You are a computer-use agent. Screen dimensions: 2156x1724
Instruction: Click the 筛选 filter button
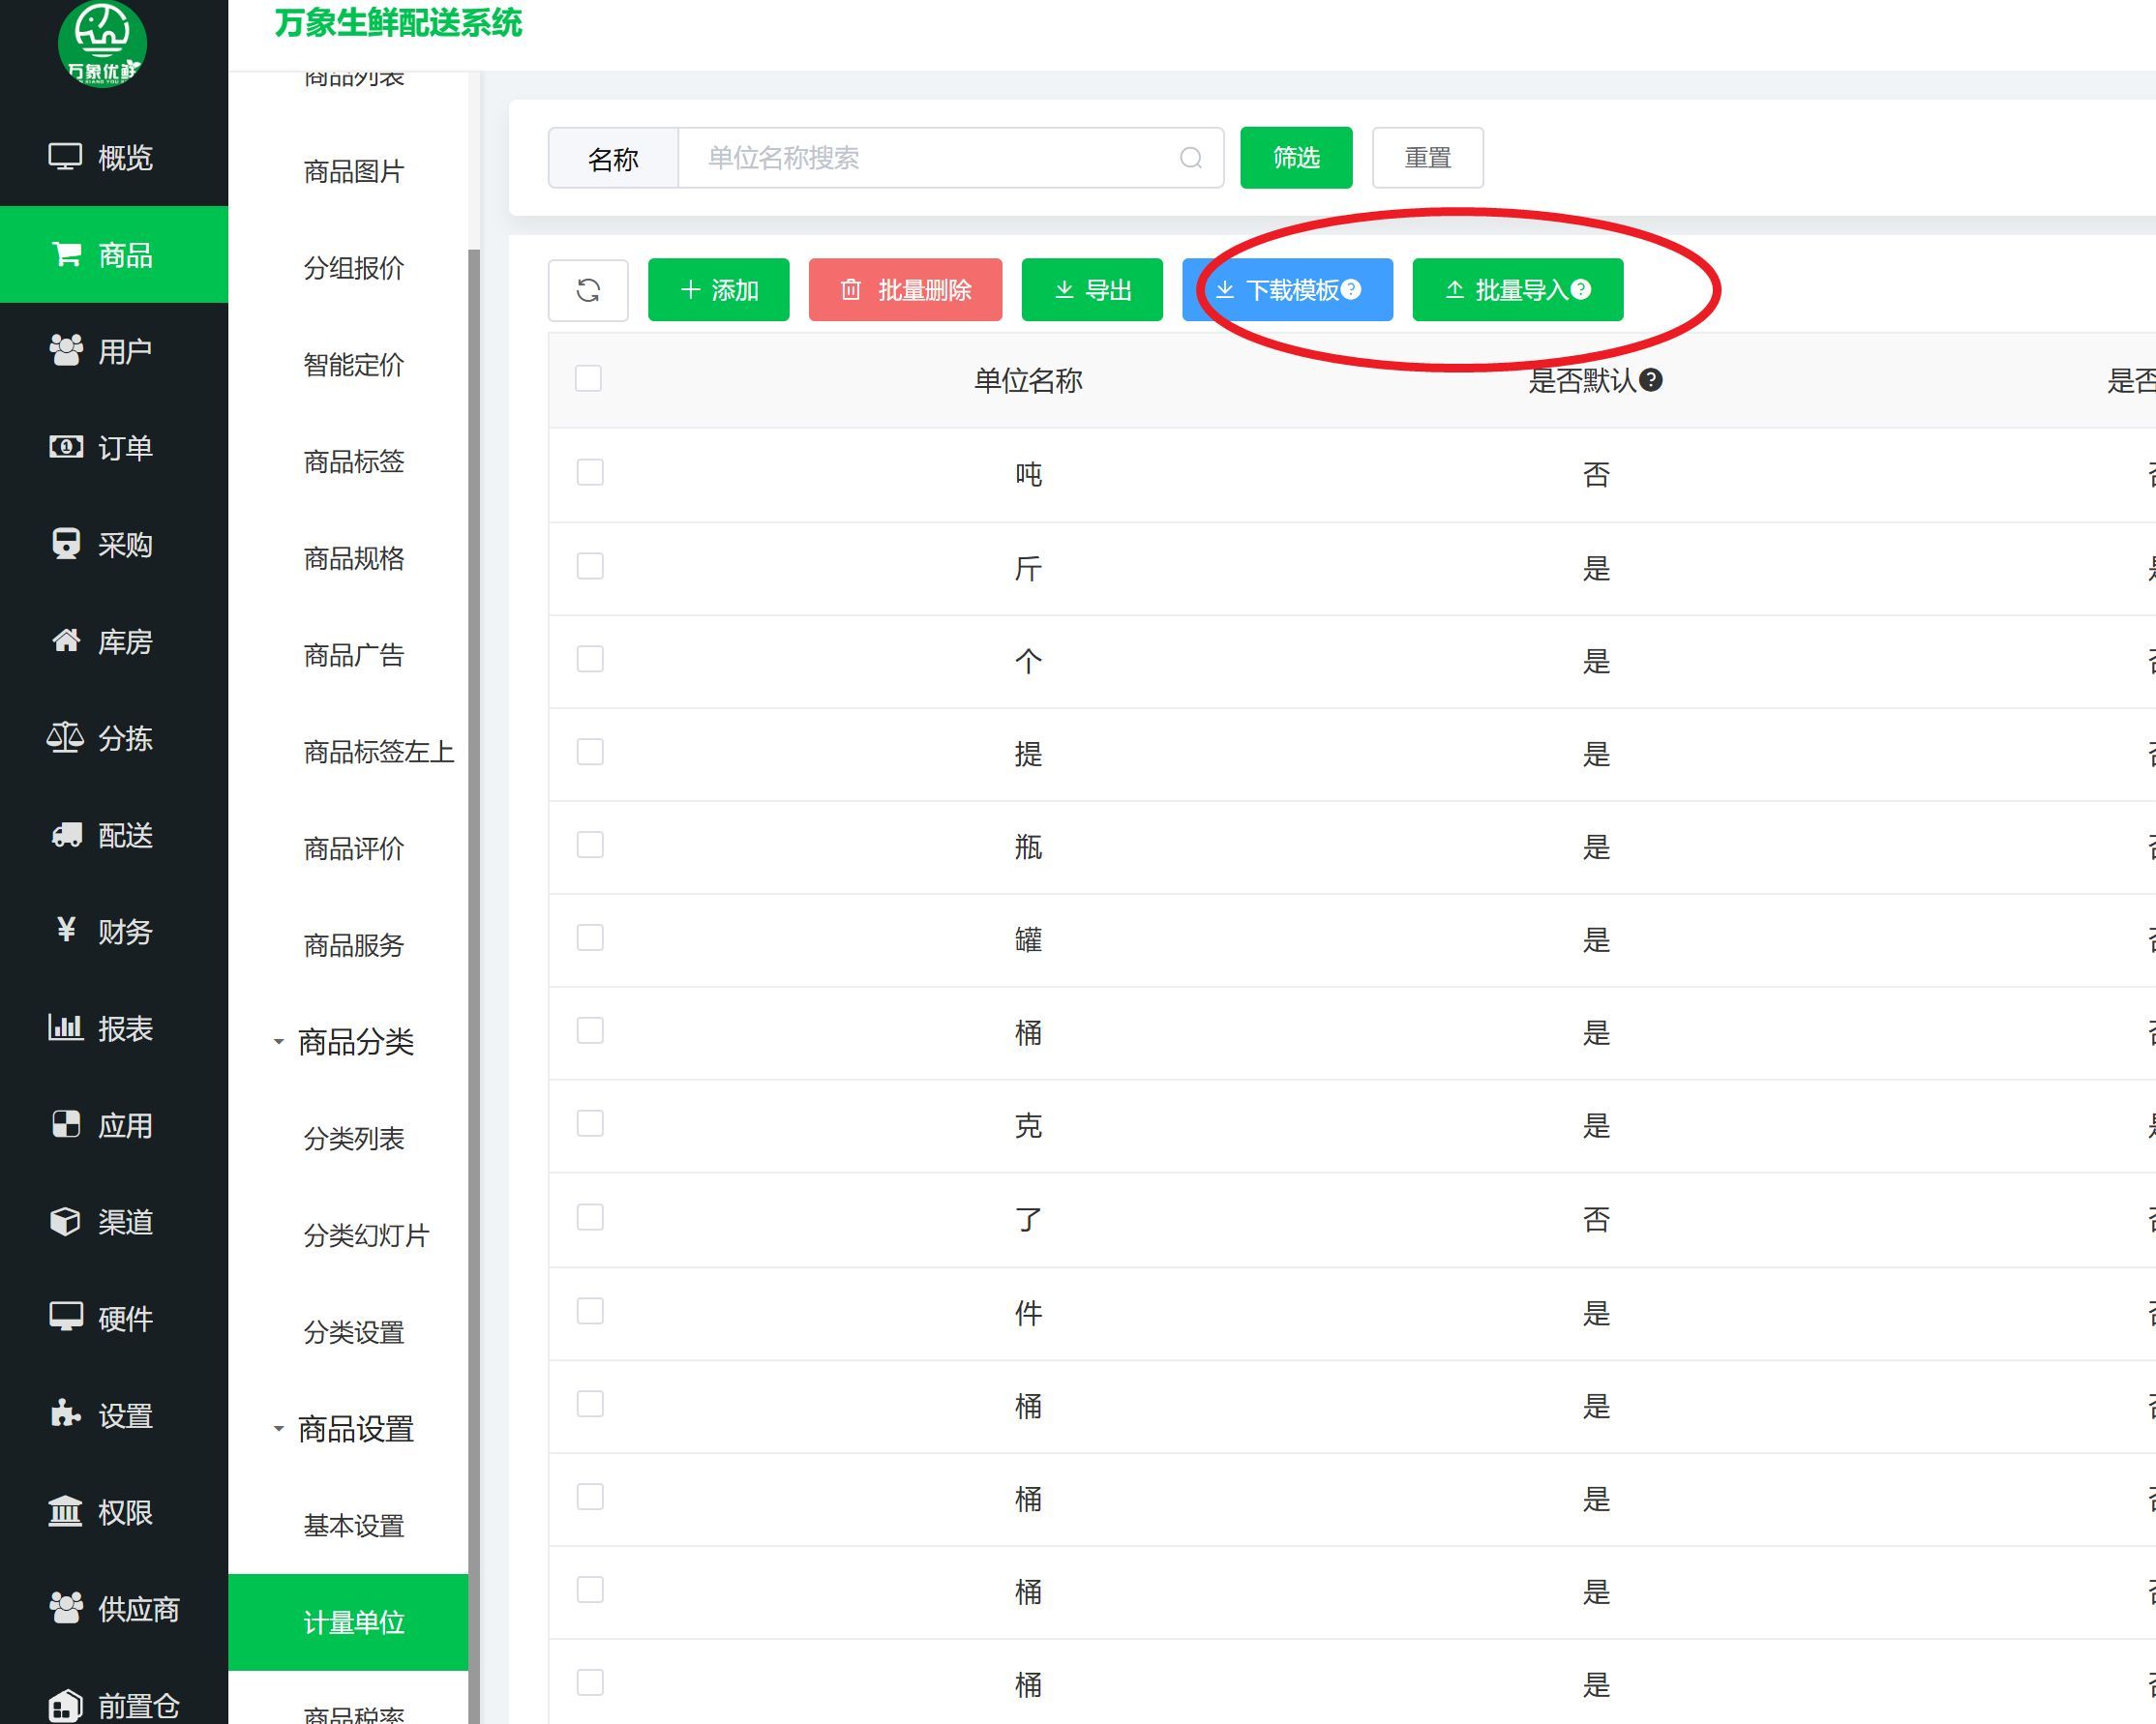1296,158
